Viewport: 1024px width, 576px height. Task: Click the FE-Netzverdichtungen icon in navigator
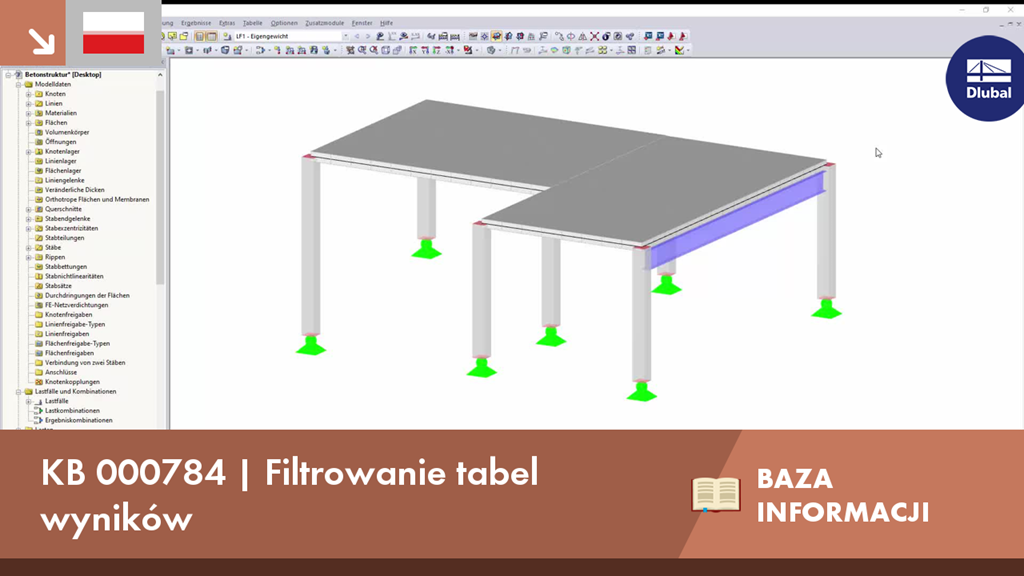click(39, 305)
